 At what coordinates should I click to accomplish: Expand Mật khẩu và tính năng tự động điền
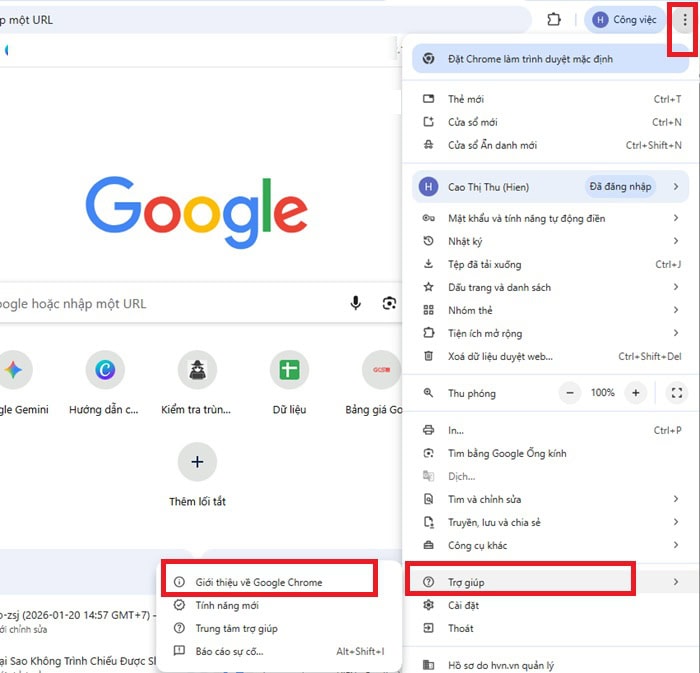pos(551,218)
